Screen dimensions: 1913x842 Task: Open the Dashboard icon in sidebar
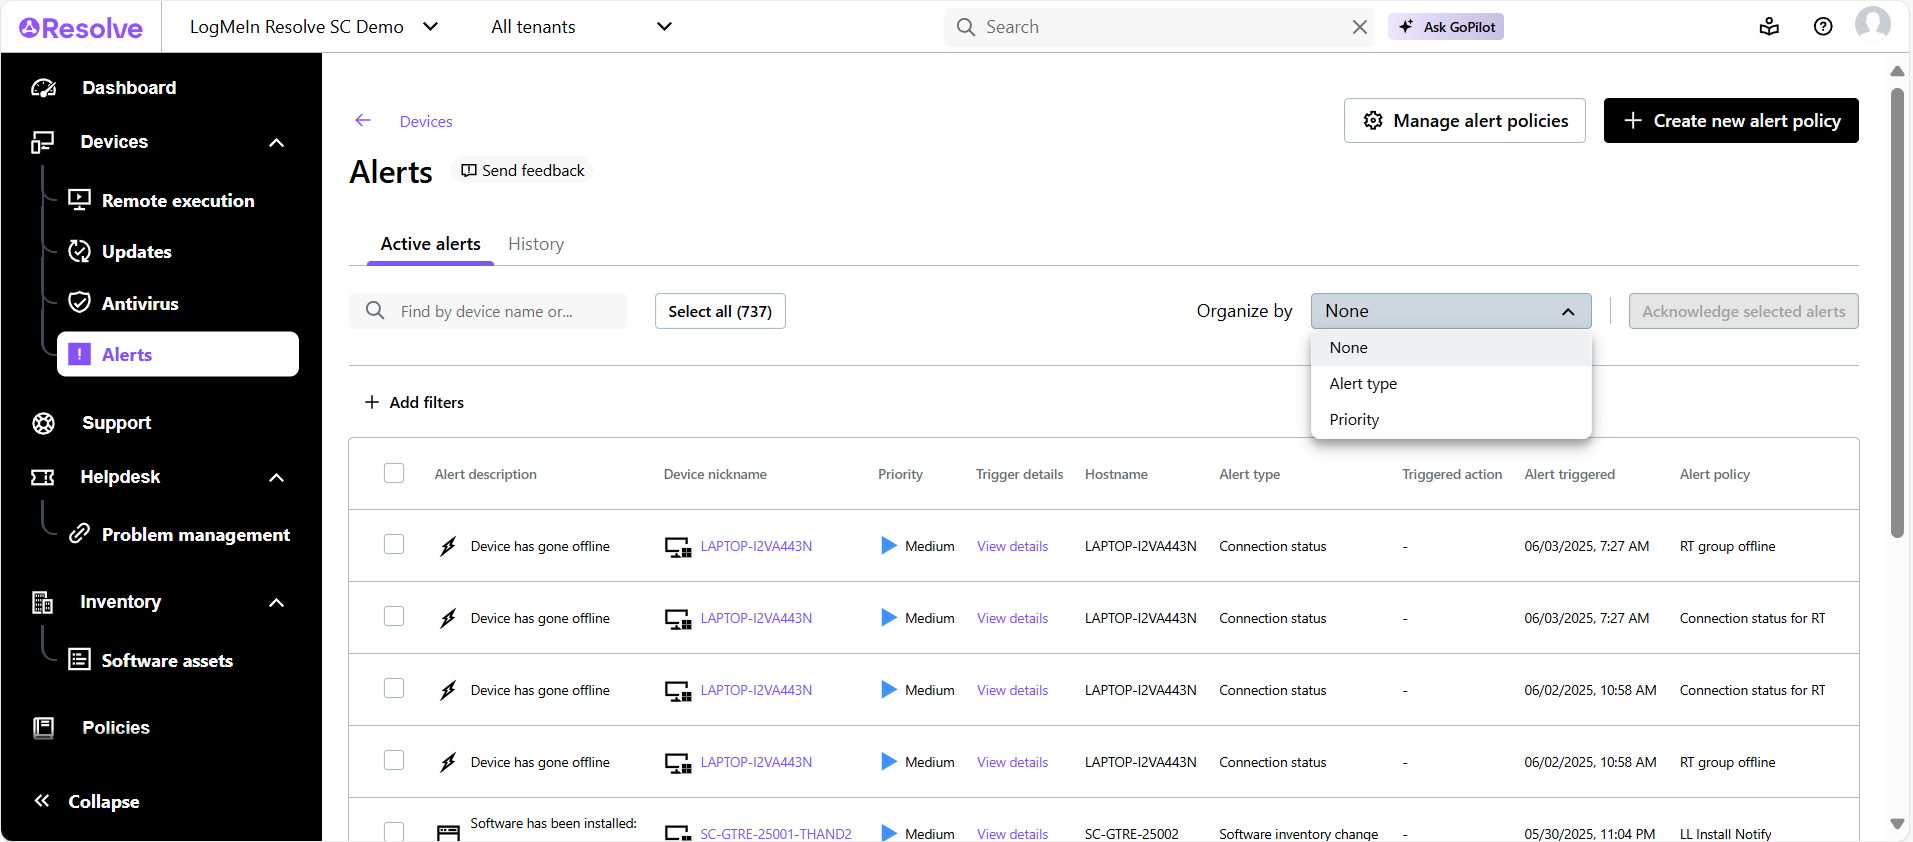coord(44,88)
